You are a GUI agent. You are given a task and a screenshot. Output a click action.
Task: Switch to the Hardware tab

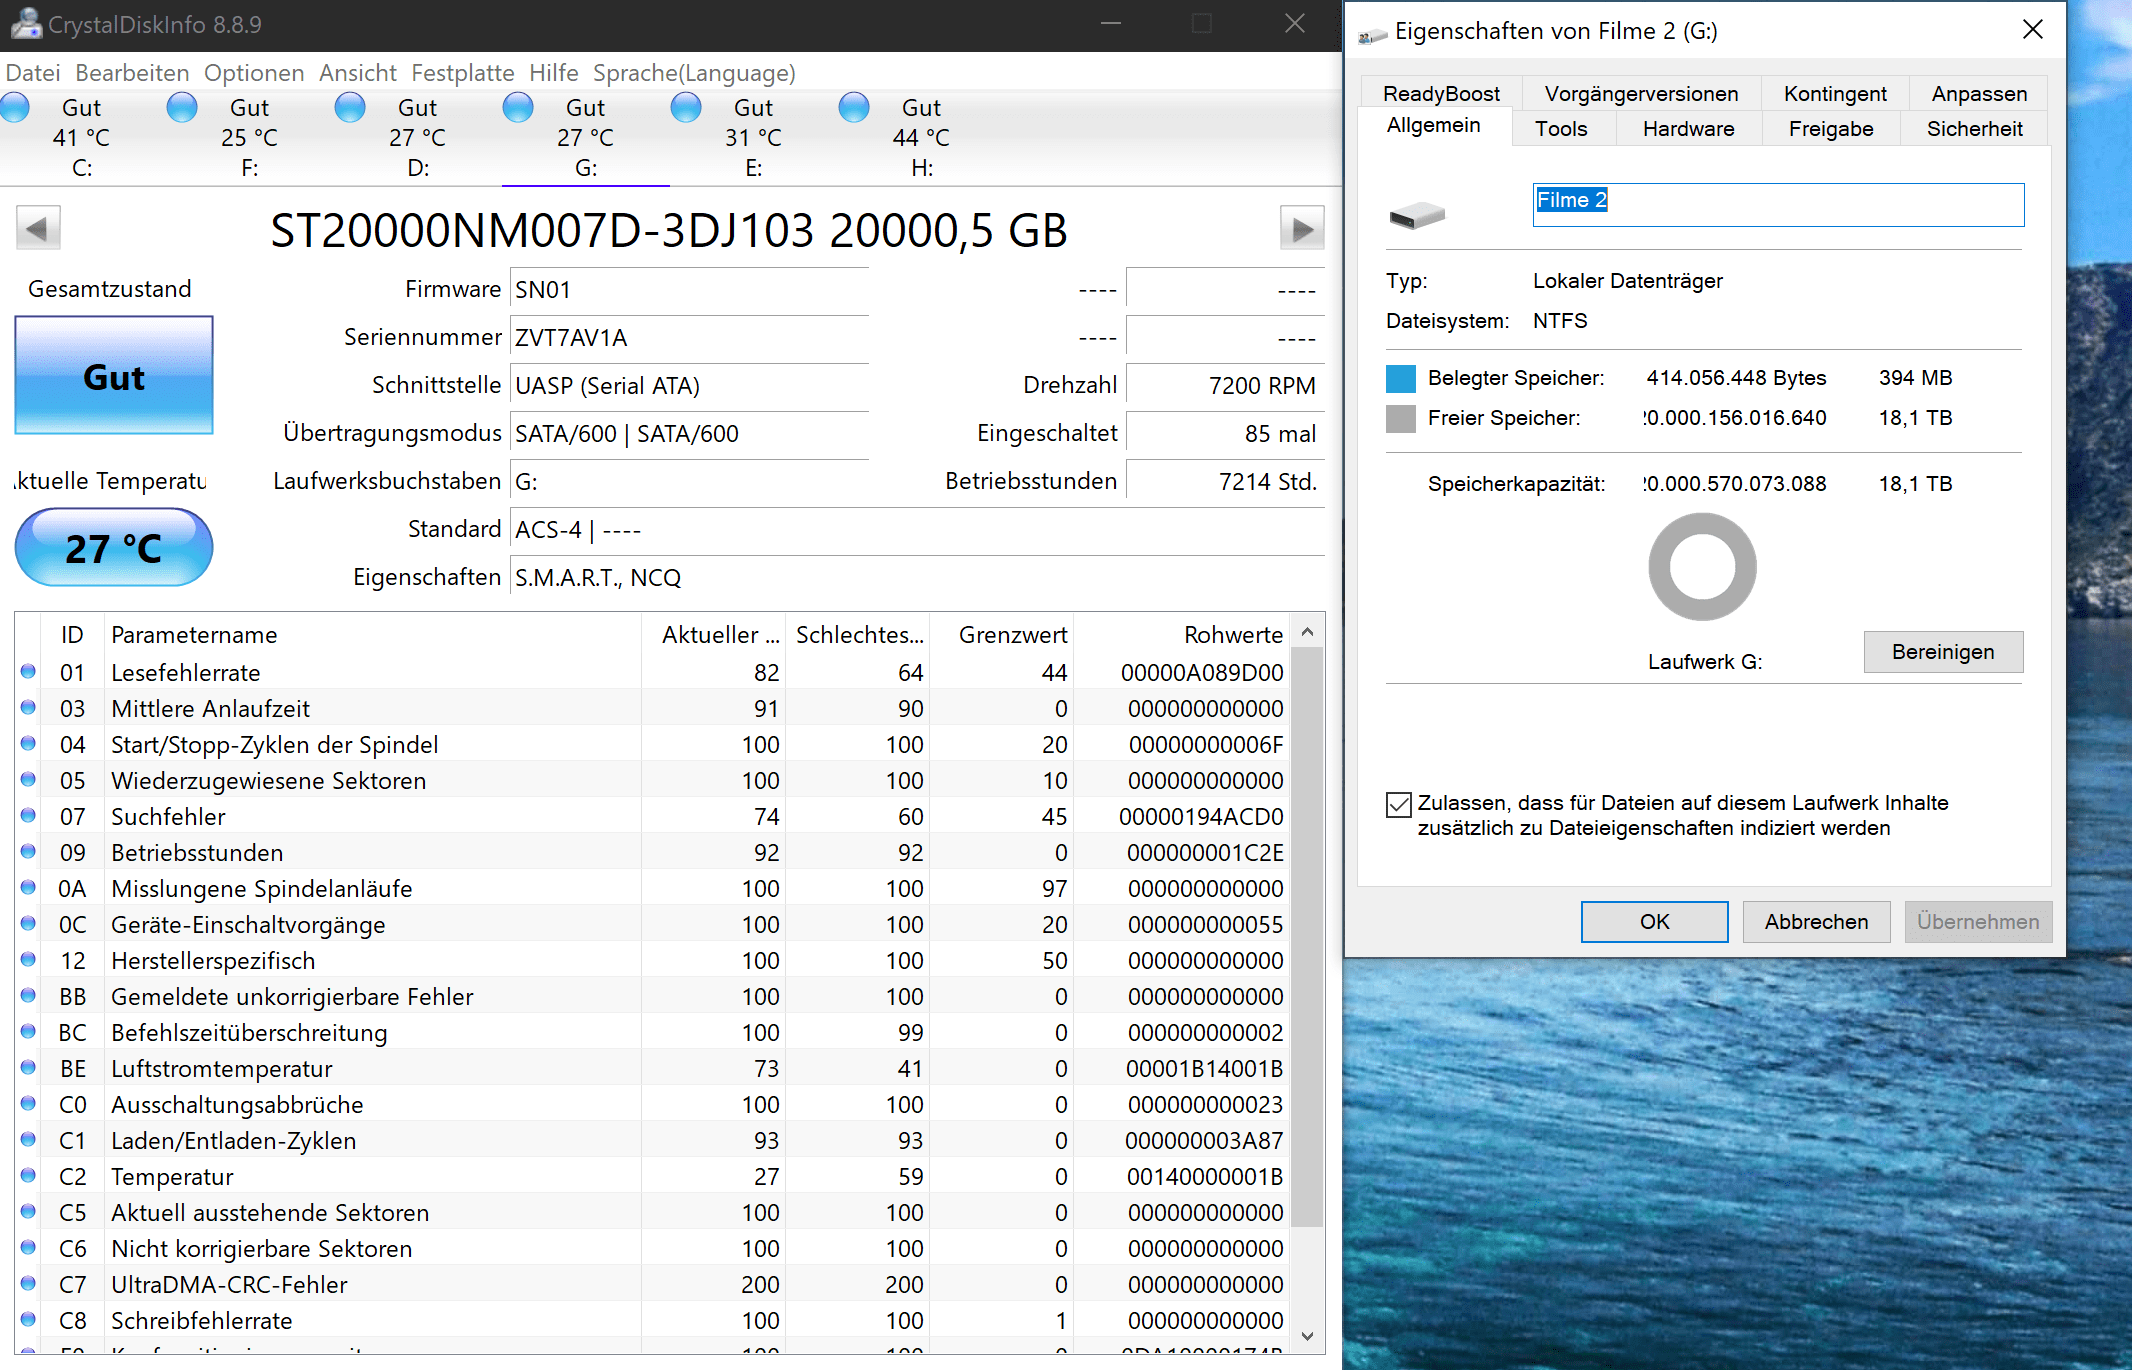coord(1689,129)
